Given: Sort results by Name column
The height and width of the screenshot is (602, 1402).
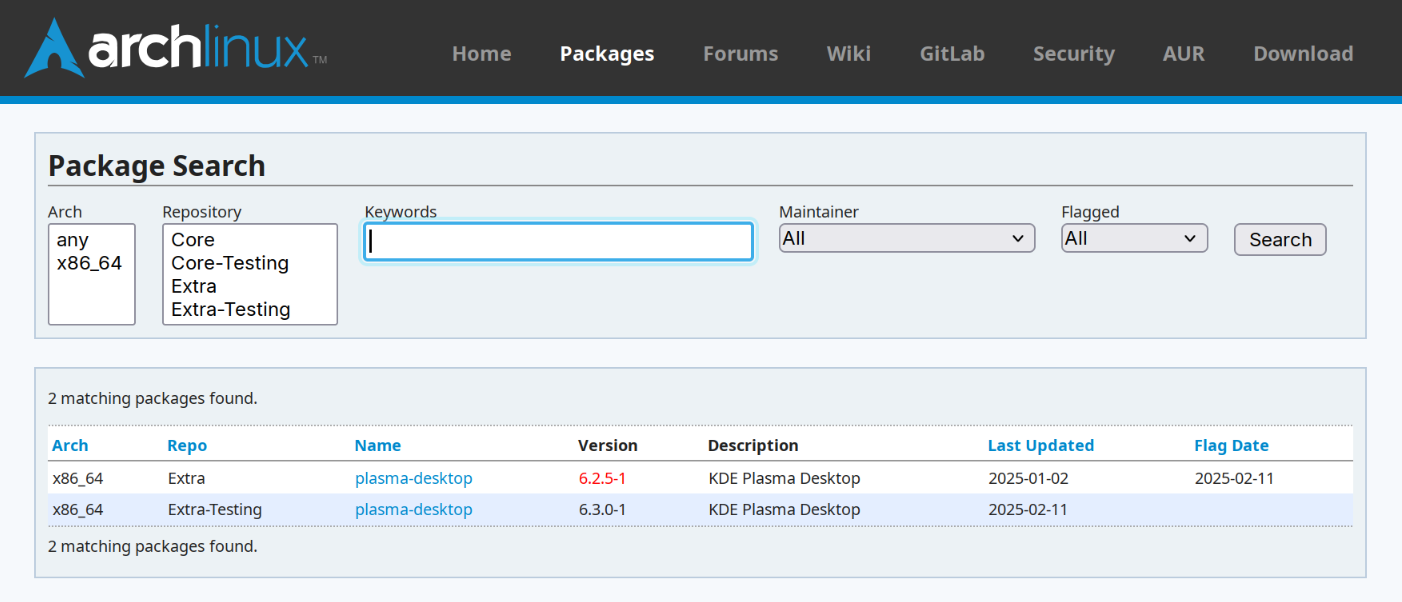Looking at the screenshot, I should coord(378,446).
